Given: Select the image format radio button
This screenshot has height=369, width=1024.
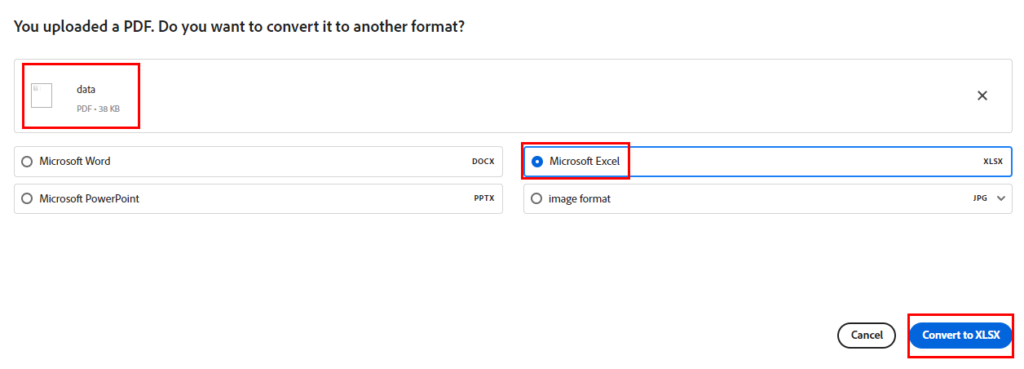Looking at the screenshot, I should (x=536, y=199).
